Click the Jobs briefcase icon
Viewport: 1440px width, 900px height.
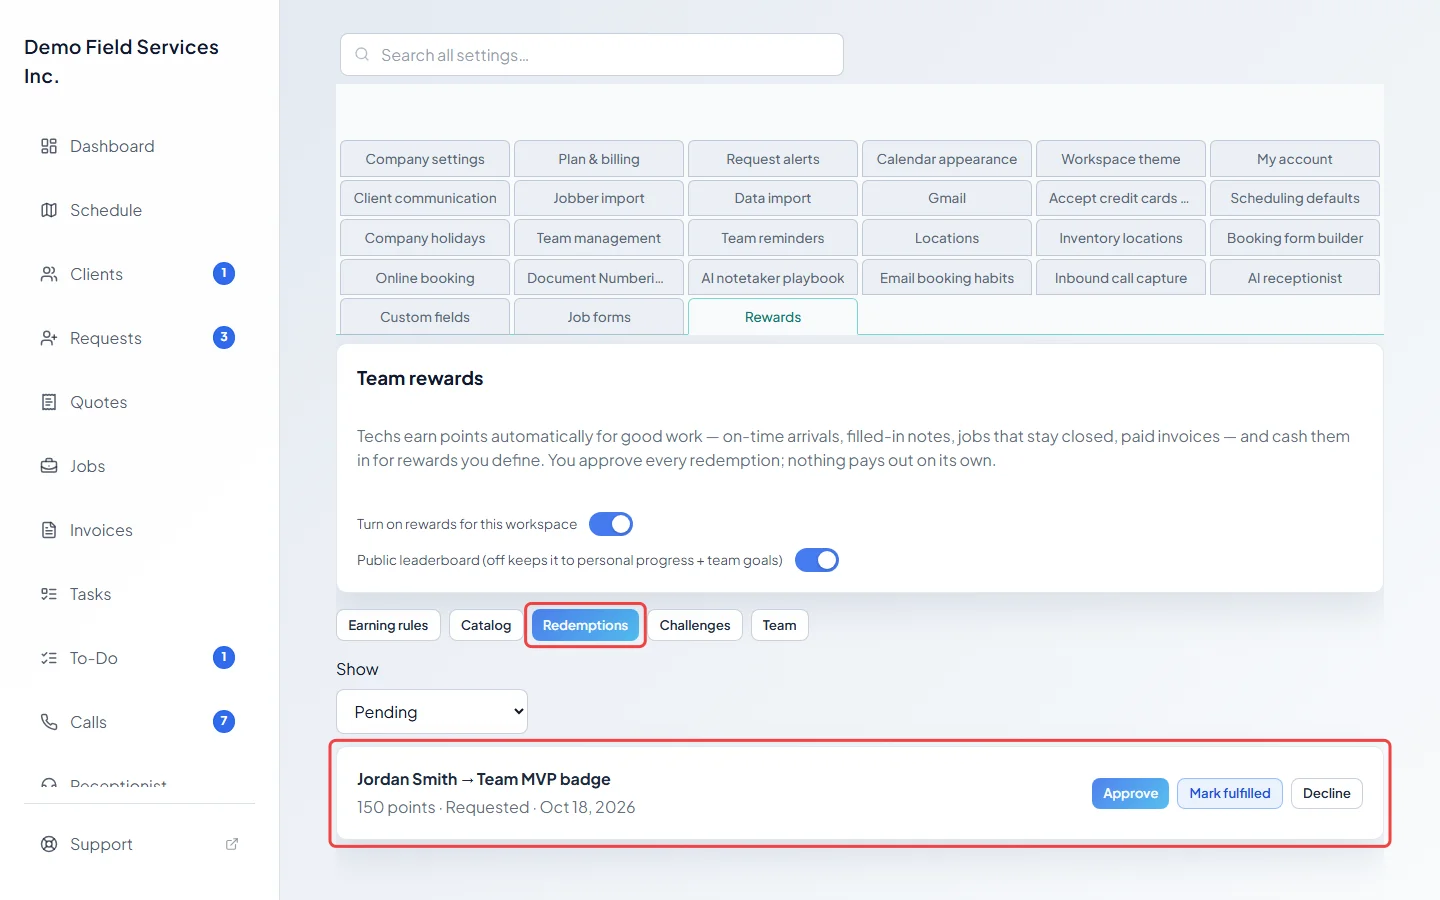49,466
